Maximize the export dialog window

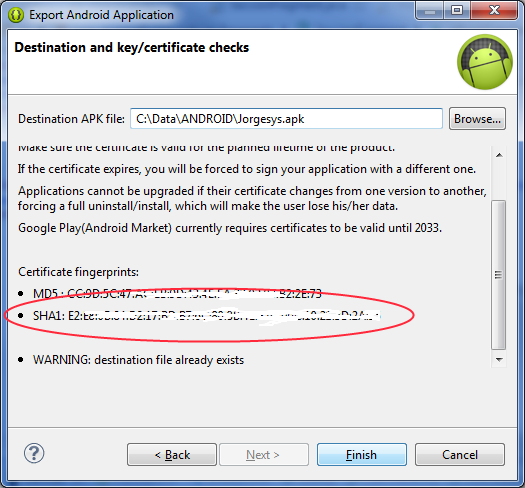click(x=457, y=11)
